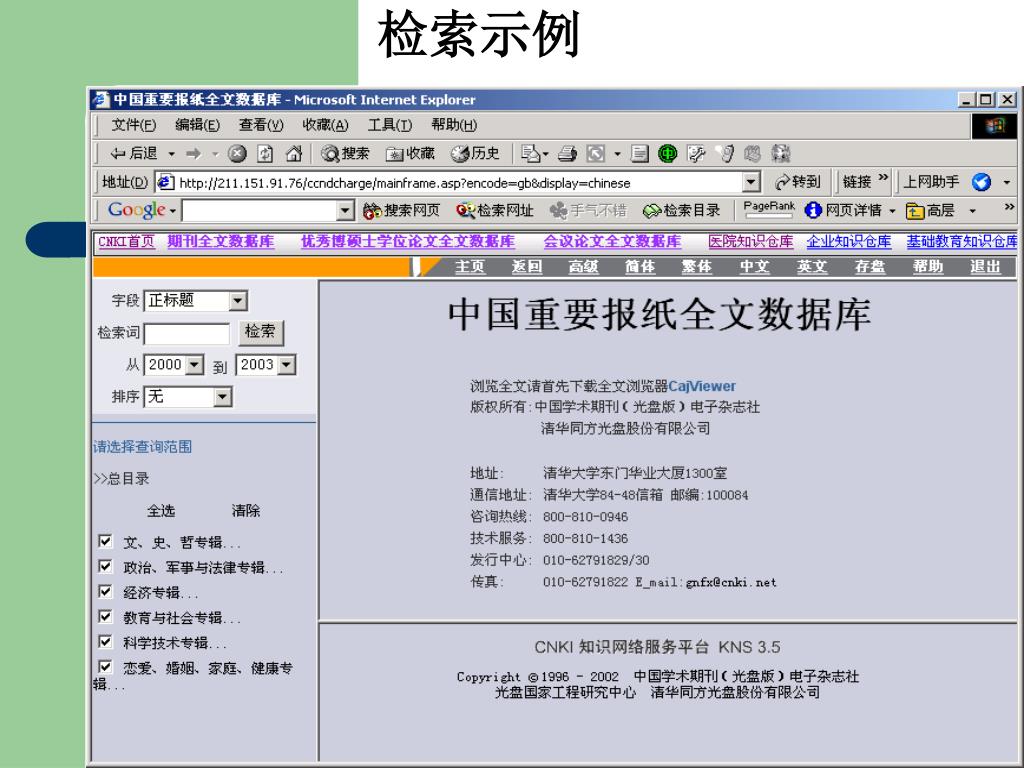Open the 查看(V) menu
Viewport: 1024px width, 768px height.
point(261,125)
